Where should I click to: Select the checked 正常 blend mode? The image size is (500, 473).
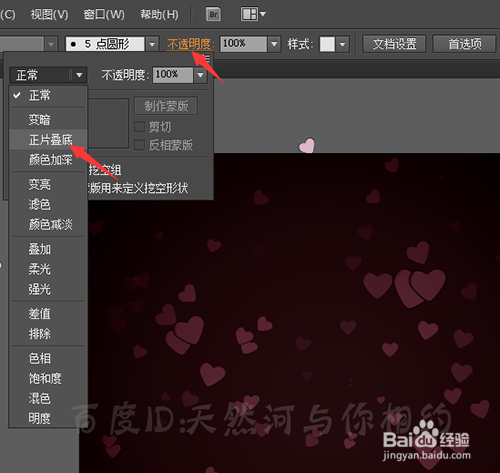48,95
